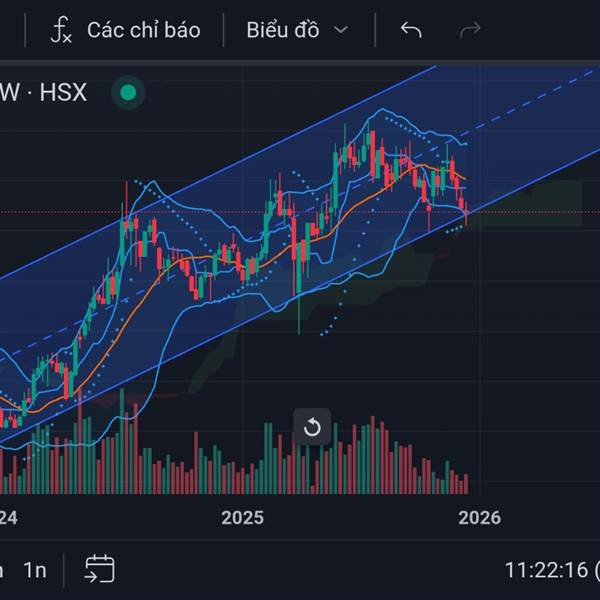Choose the '1n' time range
This screenshot has width=600, height=600.
[x=35, y=570]
